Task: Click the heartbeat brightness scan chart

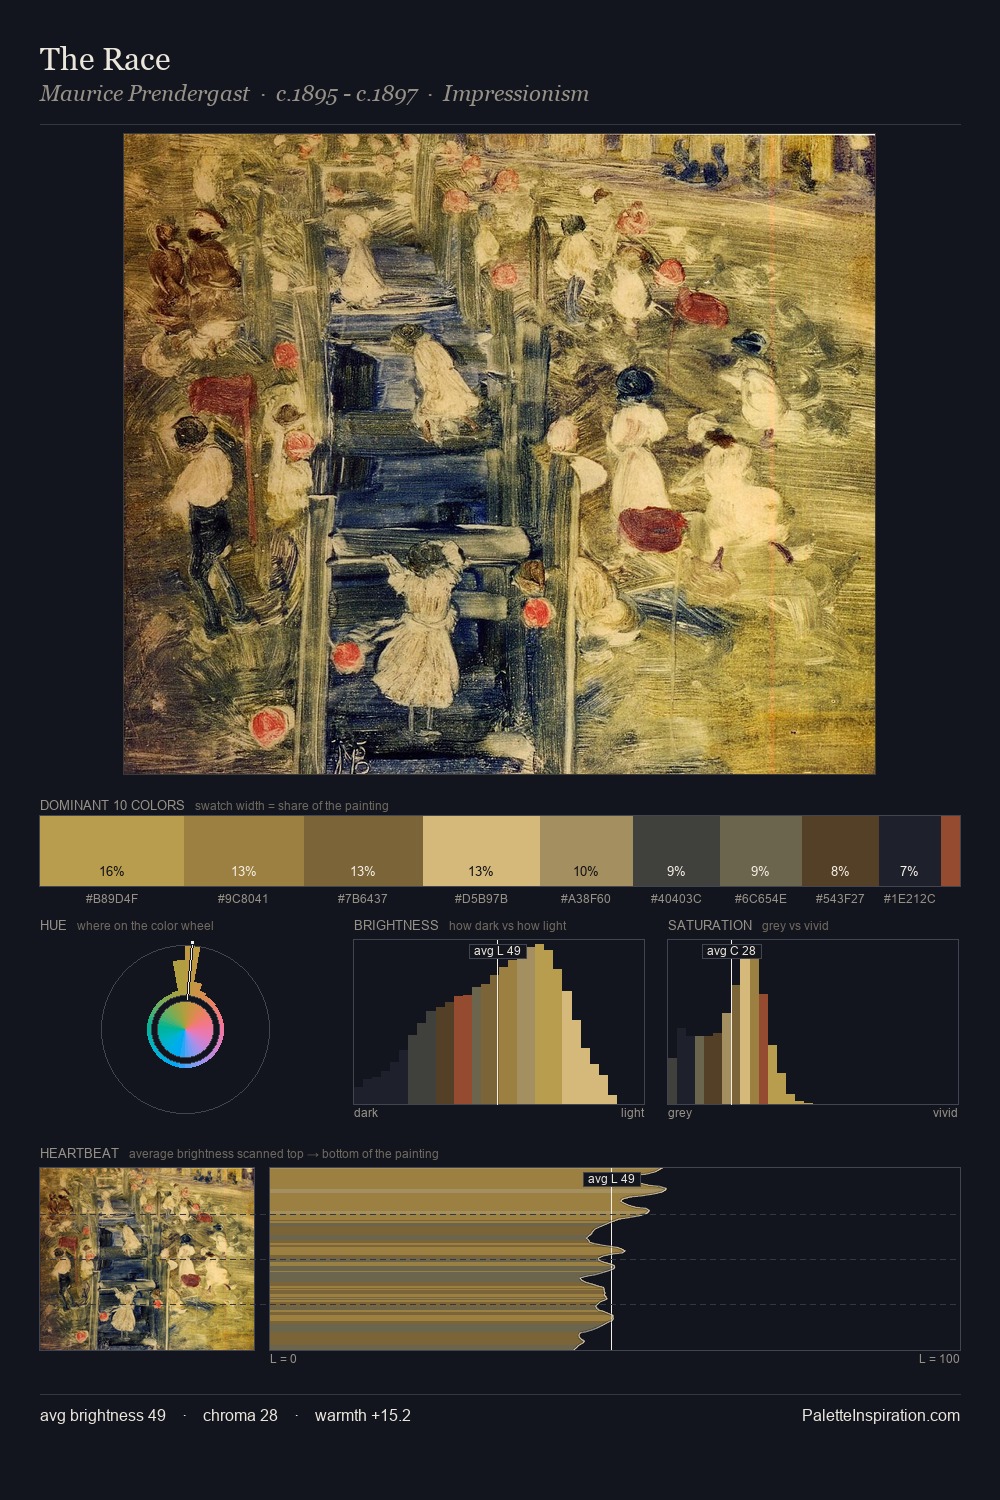Action: [615, 1259]
